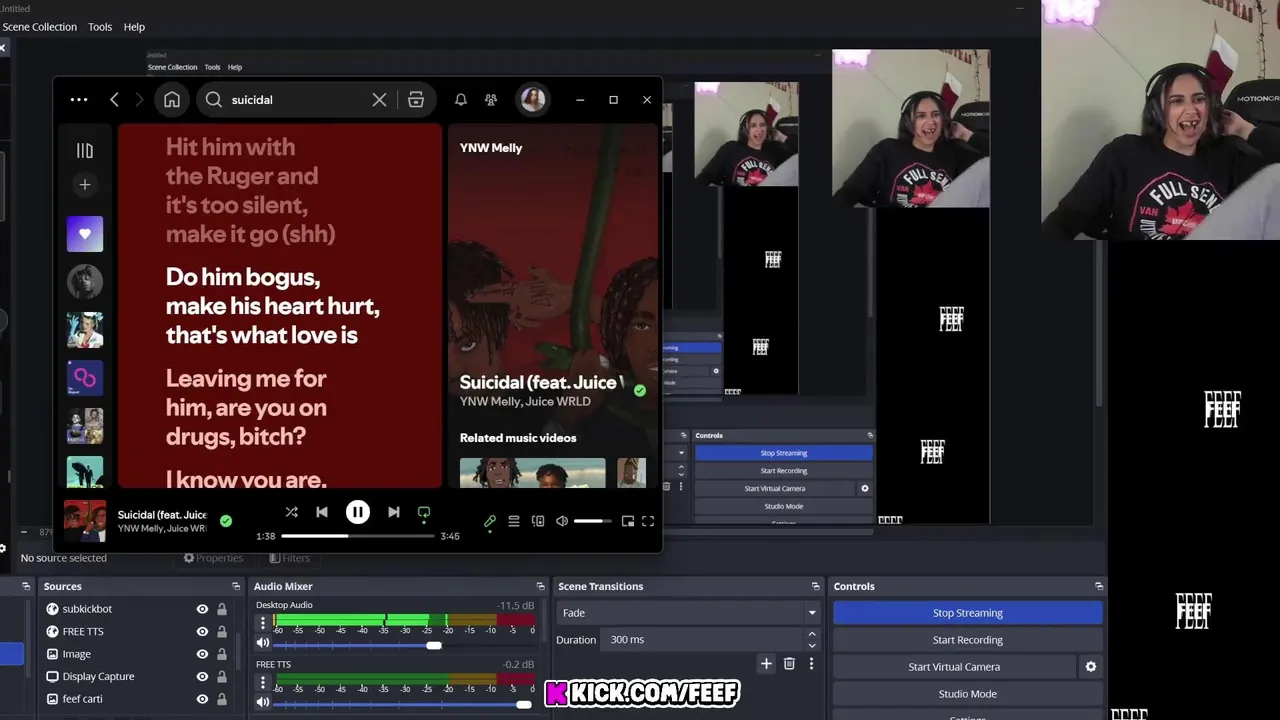Go to Spotify Home
The image size is (1280, 720).
pos(172,100)
